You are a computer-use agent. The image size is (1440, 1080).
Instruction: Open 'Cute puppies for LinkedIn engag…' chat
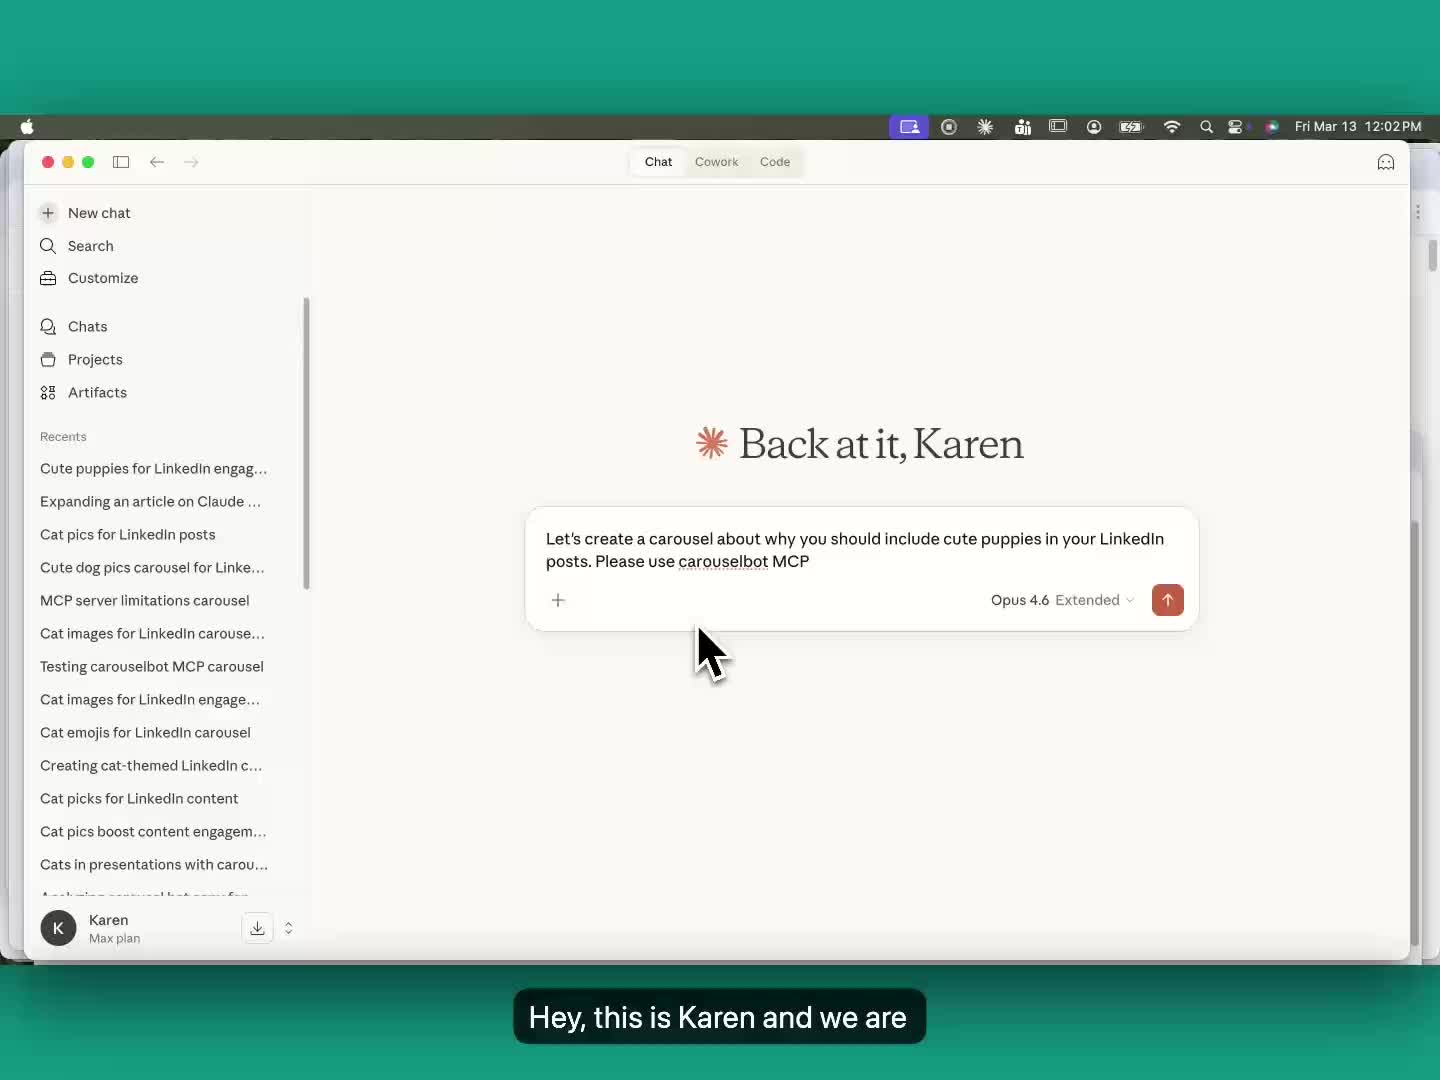pyautogui.click(x=154, y=469)
